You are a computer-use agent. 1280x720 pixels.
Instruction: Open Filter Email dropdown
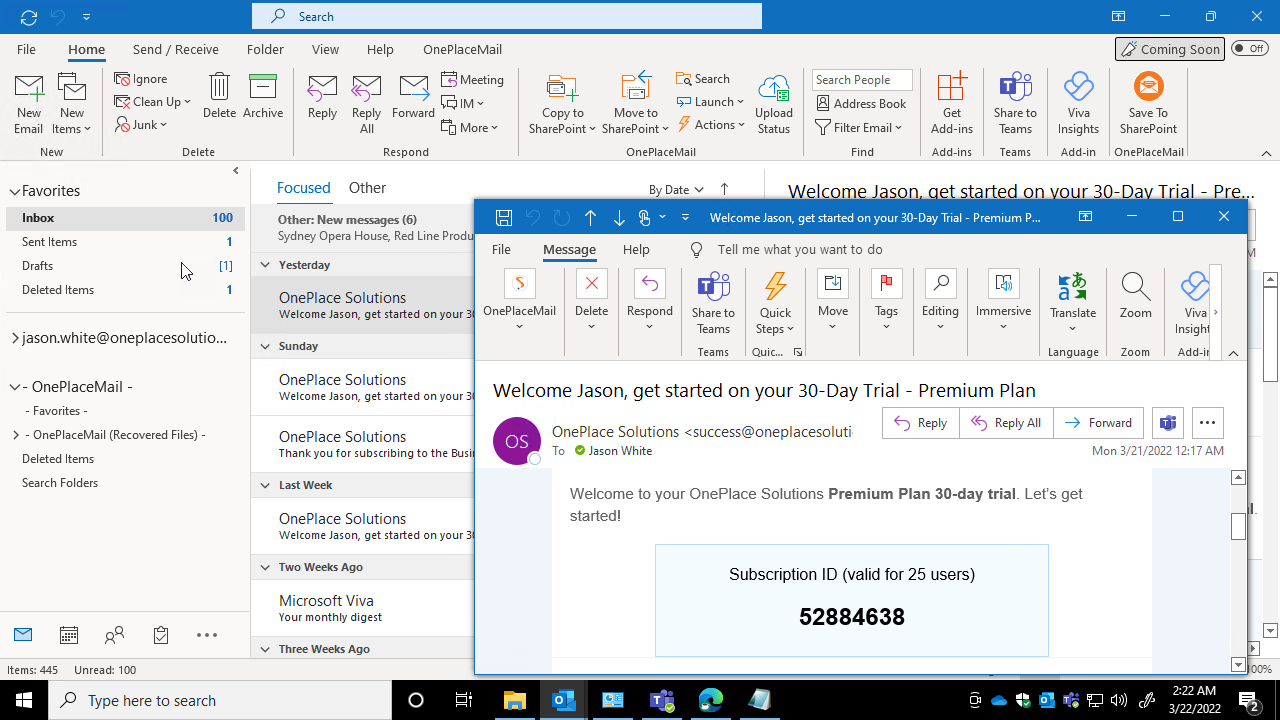pos(859,127)
